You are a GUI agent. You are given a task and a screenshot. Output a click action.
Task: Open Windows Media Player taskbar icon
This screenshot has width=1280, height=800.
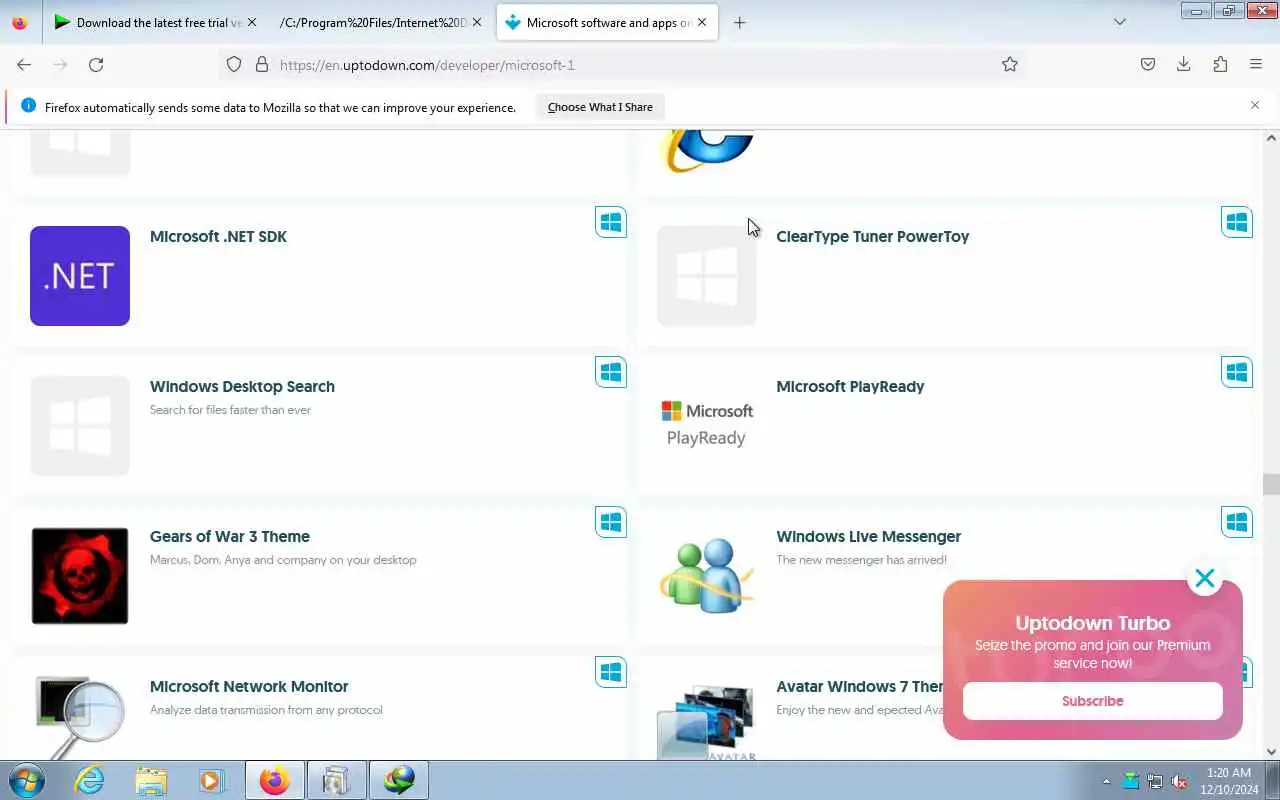tap(211, 780)
